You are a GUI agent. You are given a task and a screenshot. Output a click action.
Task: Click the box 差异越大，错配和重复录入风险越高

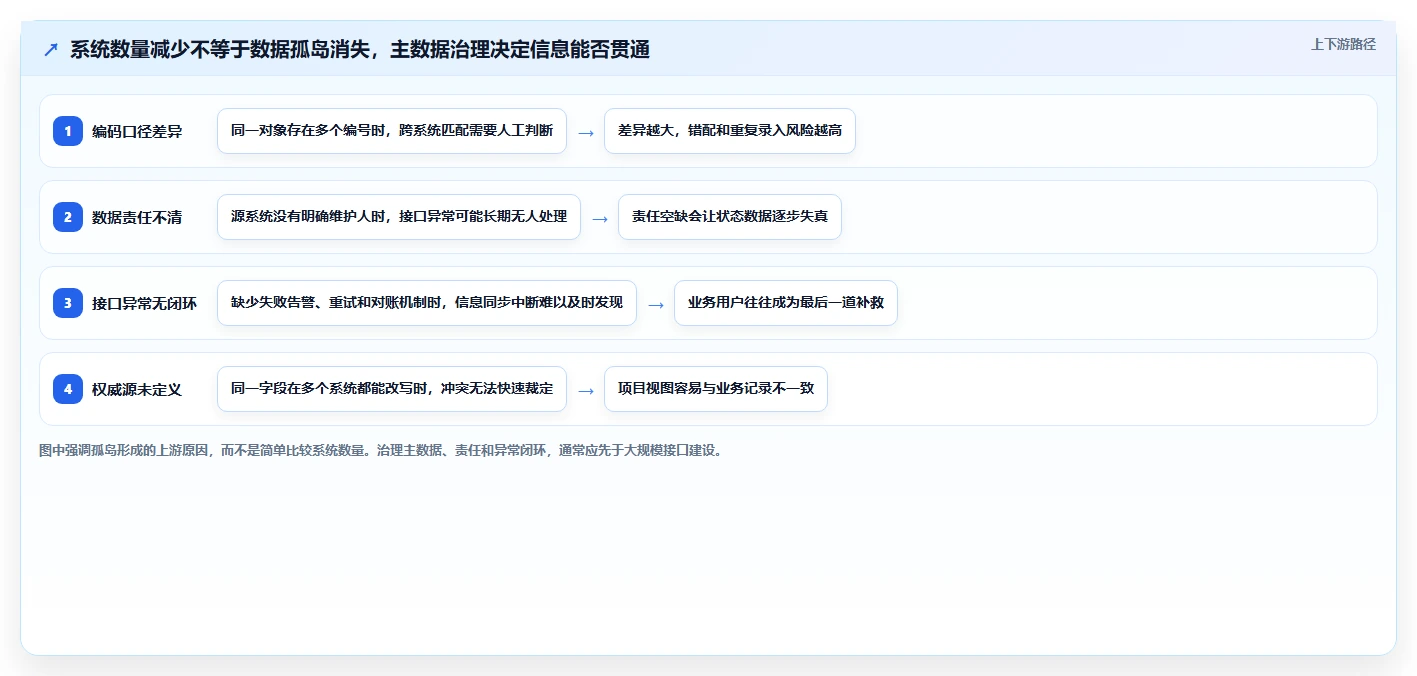pyautogui.click(x=730, y=131)
